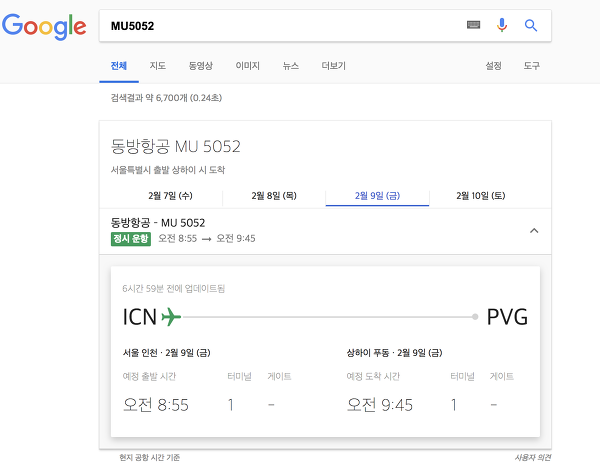Collapse the MU 5052 flight details chevron
This screenshot has height=467, width=600.
[x=534, y=231]
